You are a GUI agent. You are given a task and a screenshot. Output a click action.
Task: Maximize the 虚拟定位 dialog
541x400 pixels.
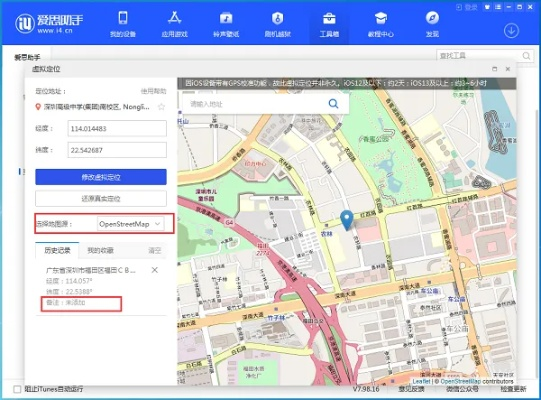pyautogui.click(x=494, y=69)
